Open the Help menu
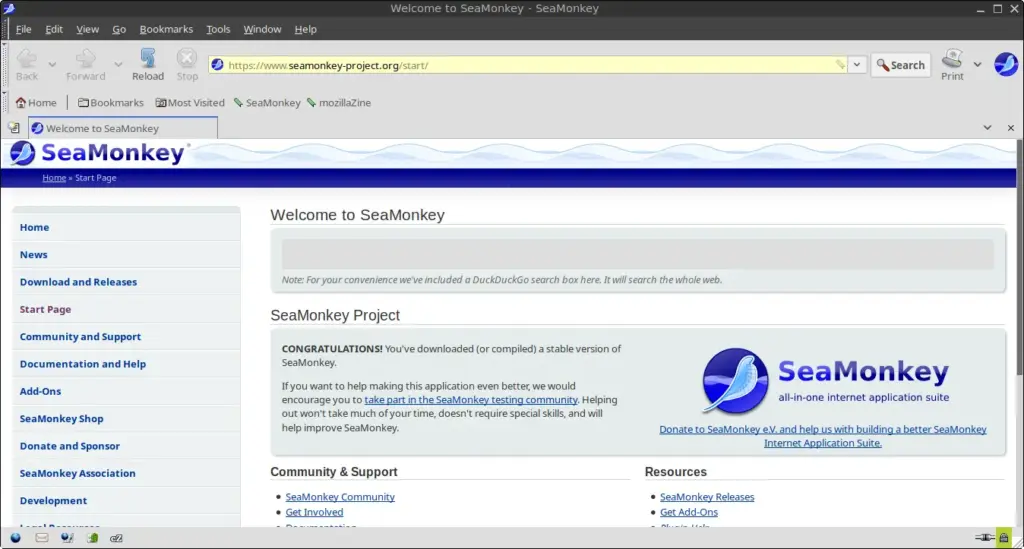The height and width of the screenshot is (549, 1024). point(305,29)
